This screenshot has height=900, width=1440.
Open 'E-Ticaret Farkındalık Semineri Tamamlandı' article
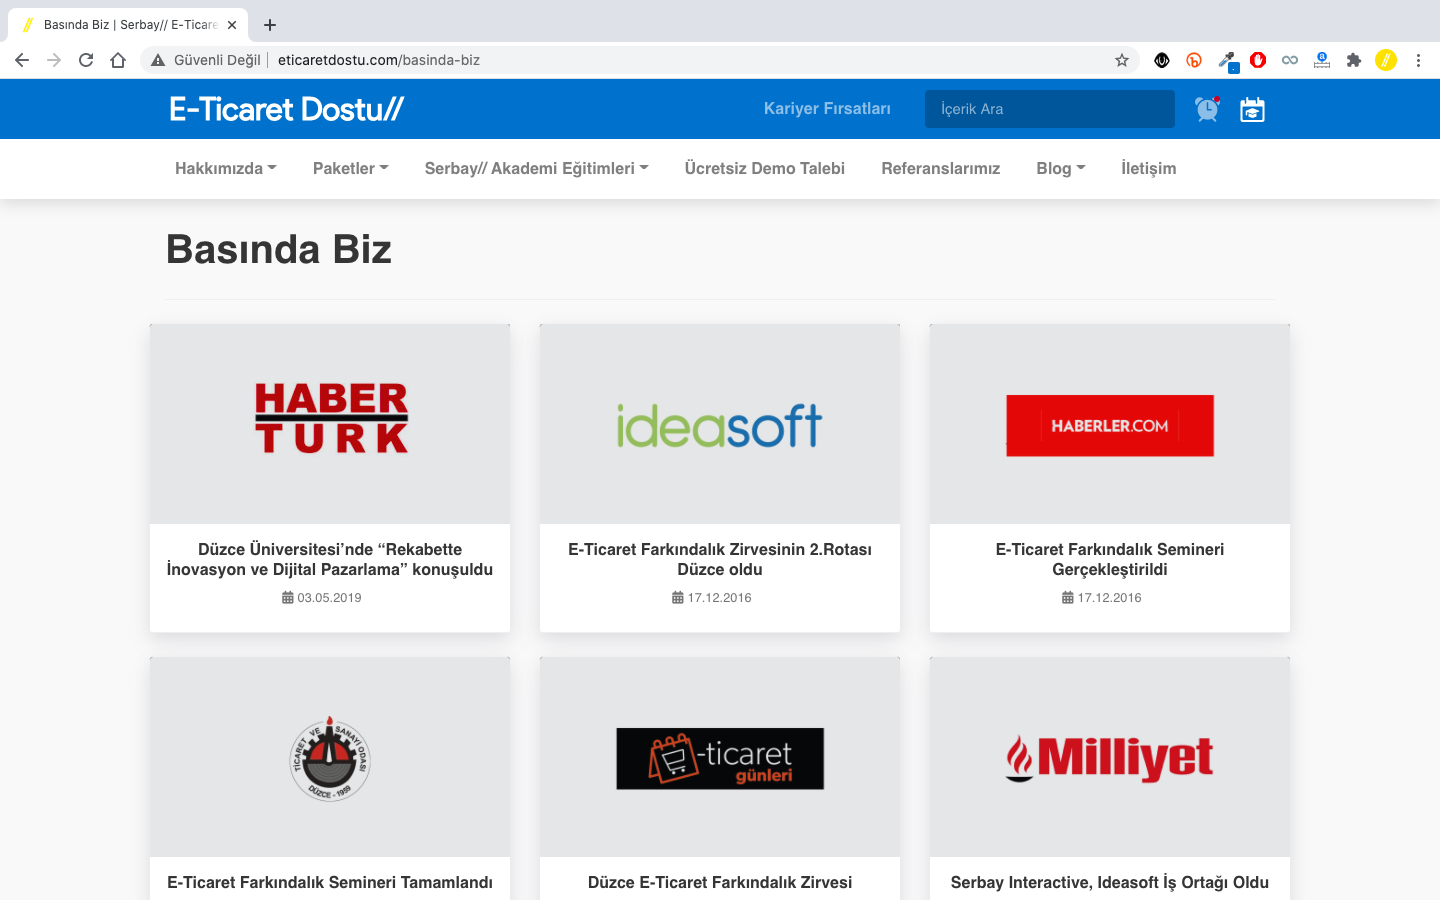[x=330, y=882]
